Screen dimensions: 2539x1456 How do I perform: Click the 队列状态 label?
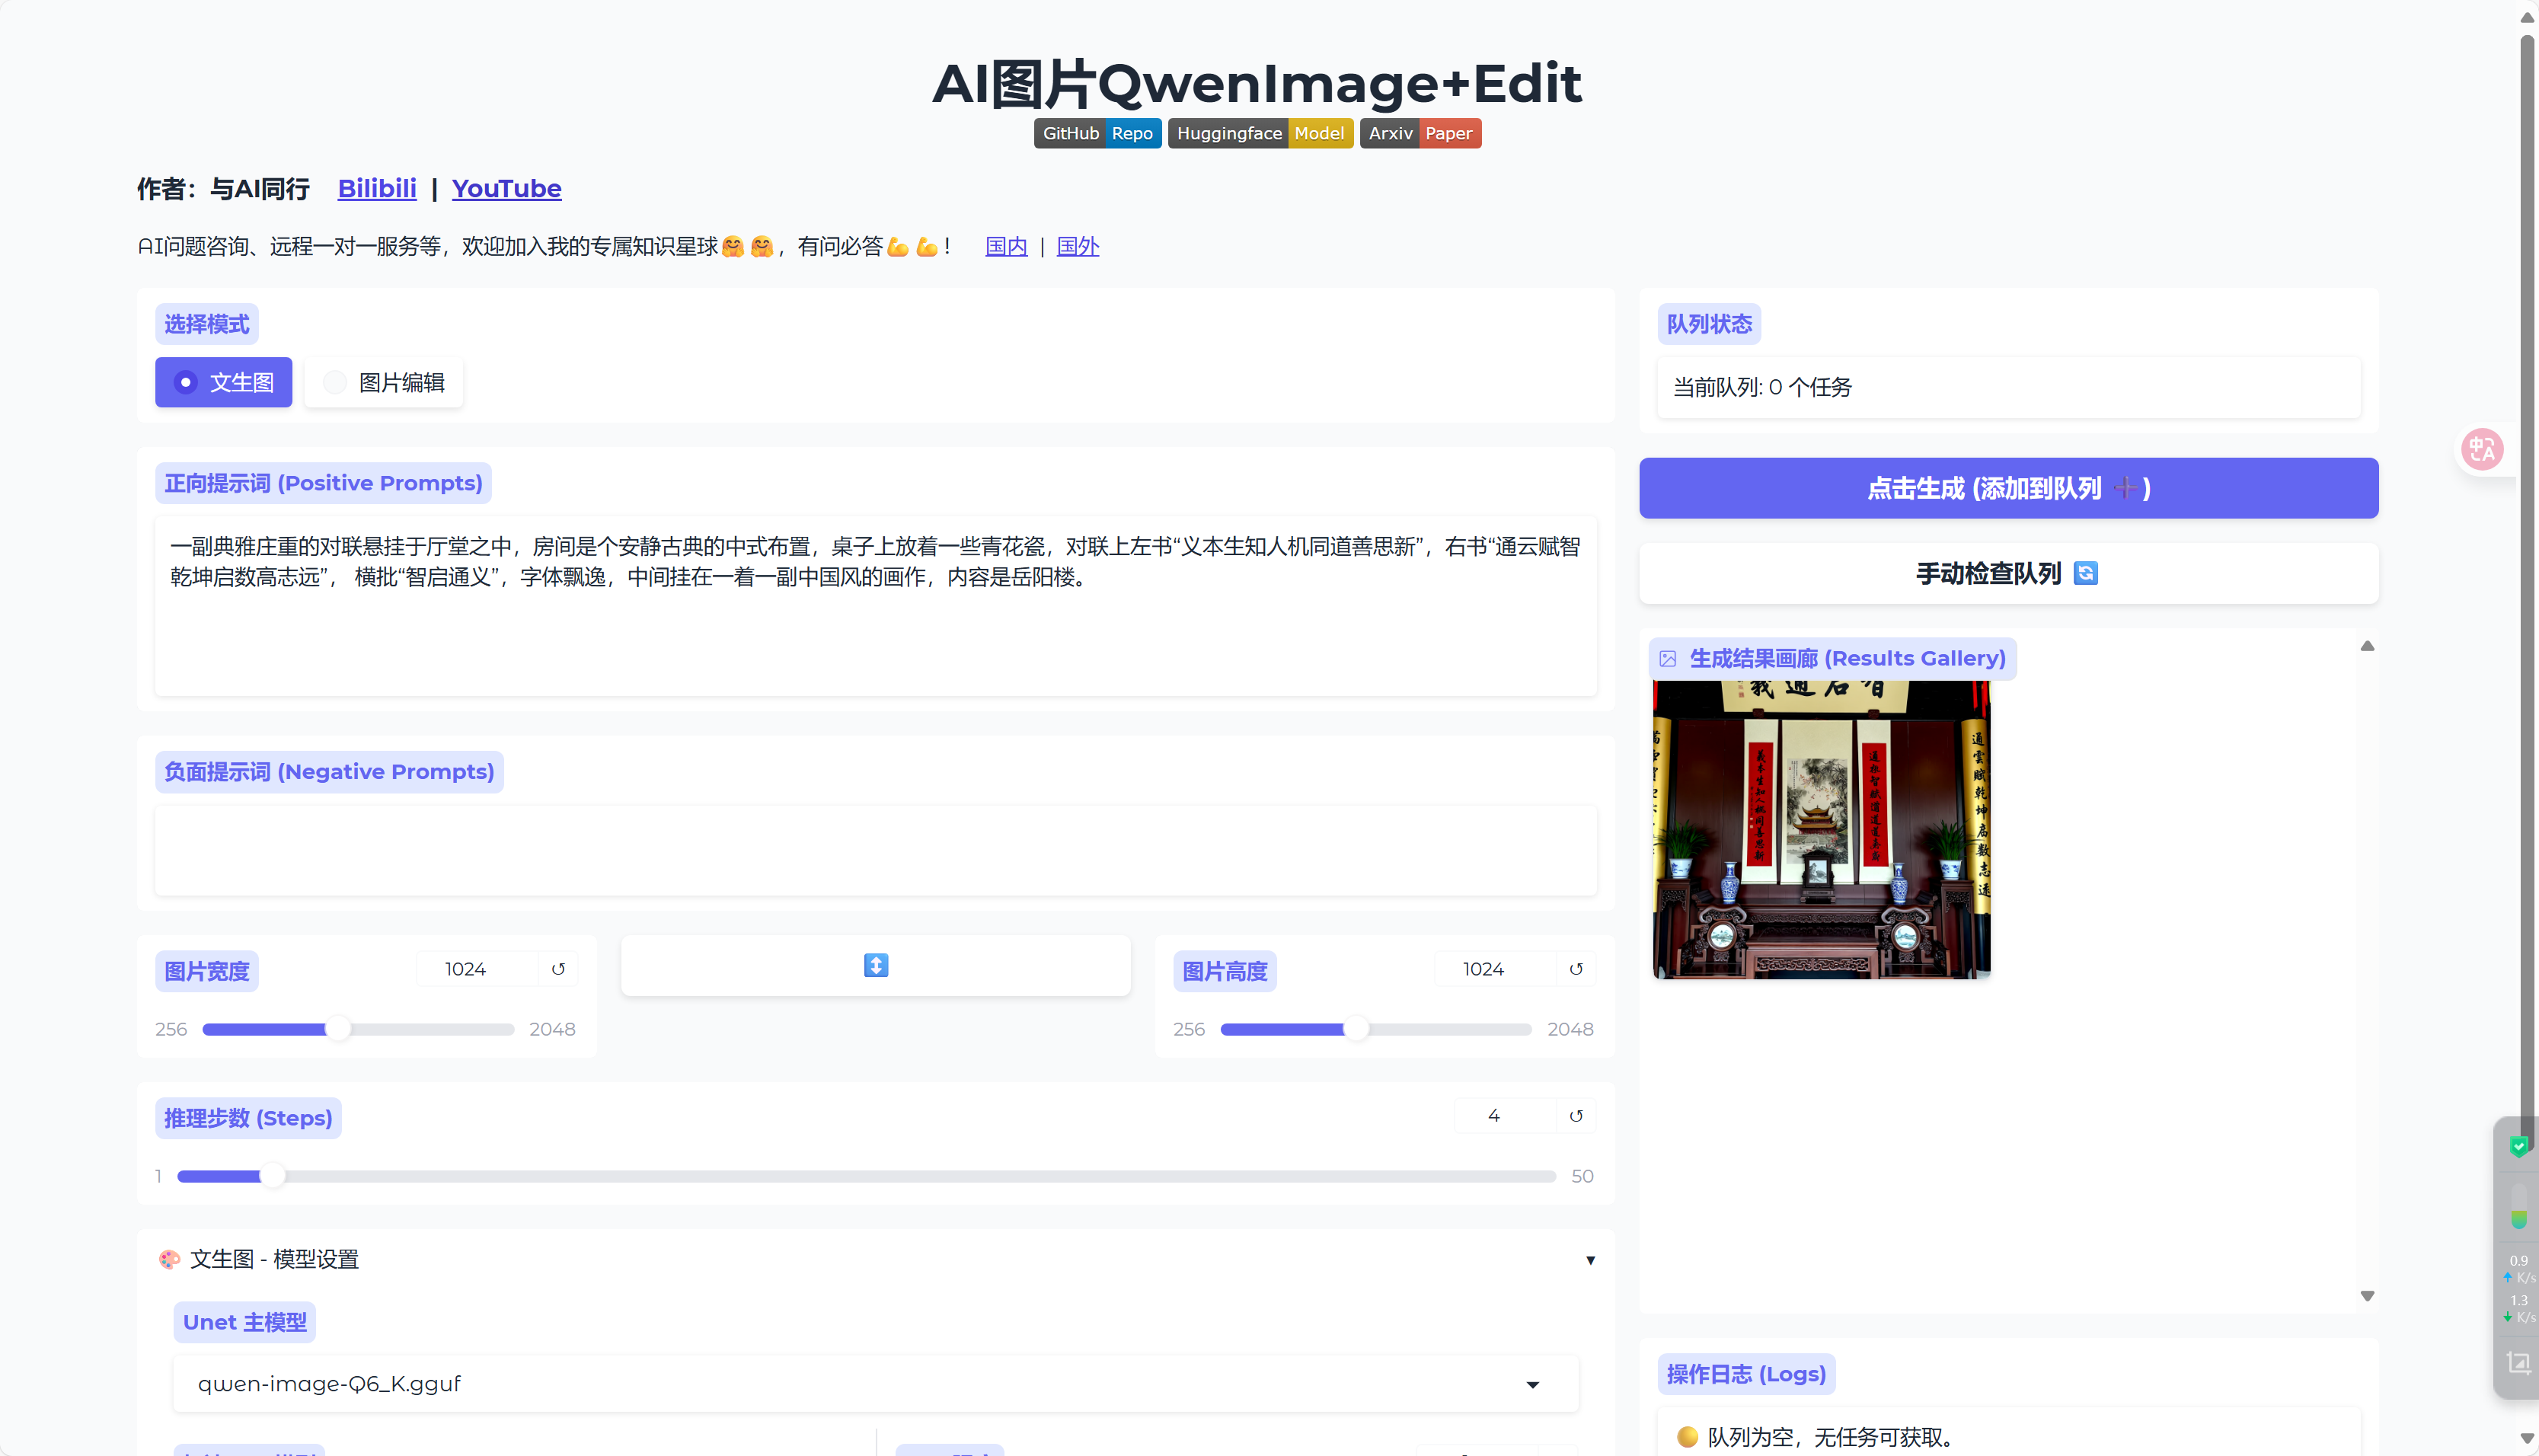pos(1709,324)
